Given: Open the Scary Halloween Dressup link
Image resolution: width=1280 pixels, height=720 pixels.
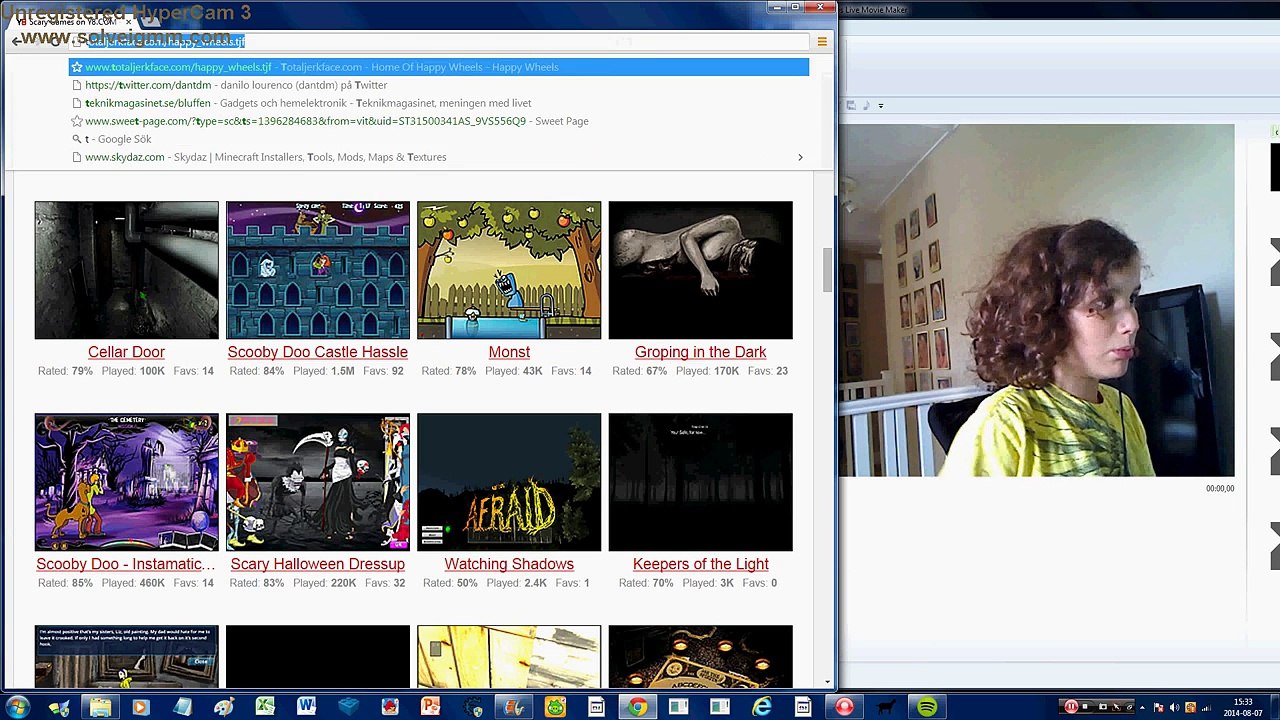Looking at the screenshot, I should click(318, 564).
